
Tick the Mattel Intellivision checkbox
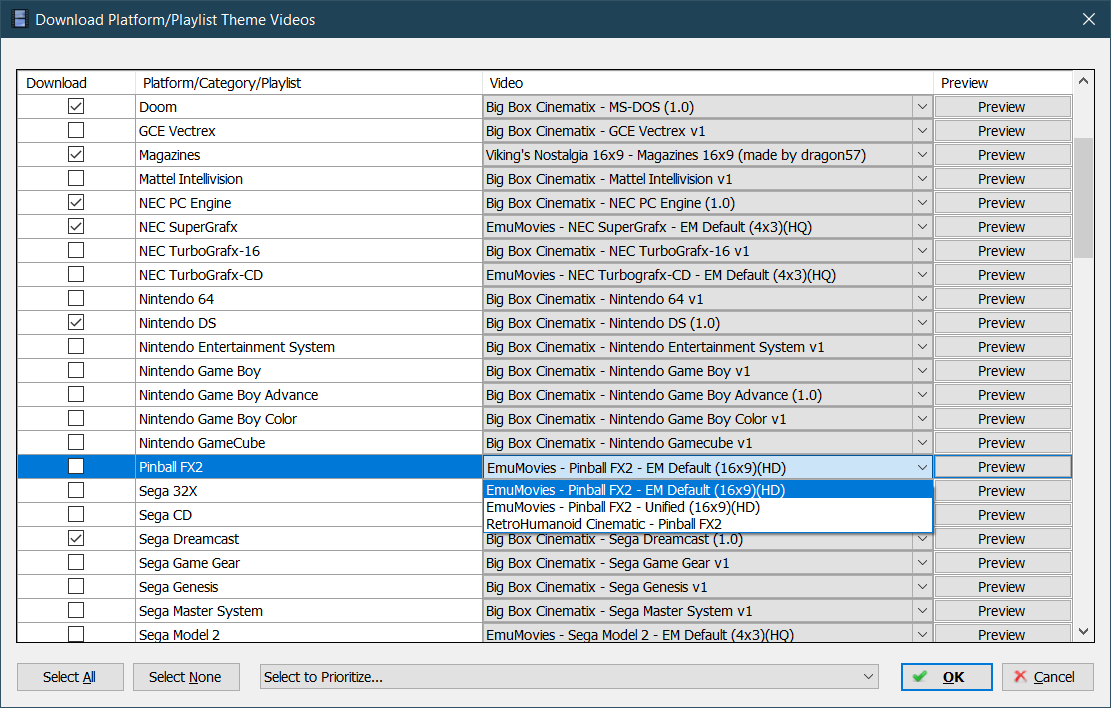(x=76, y=179)
